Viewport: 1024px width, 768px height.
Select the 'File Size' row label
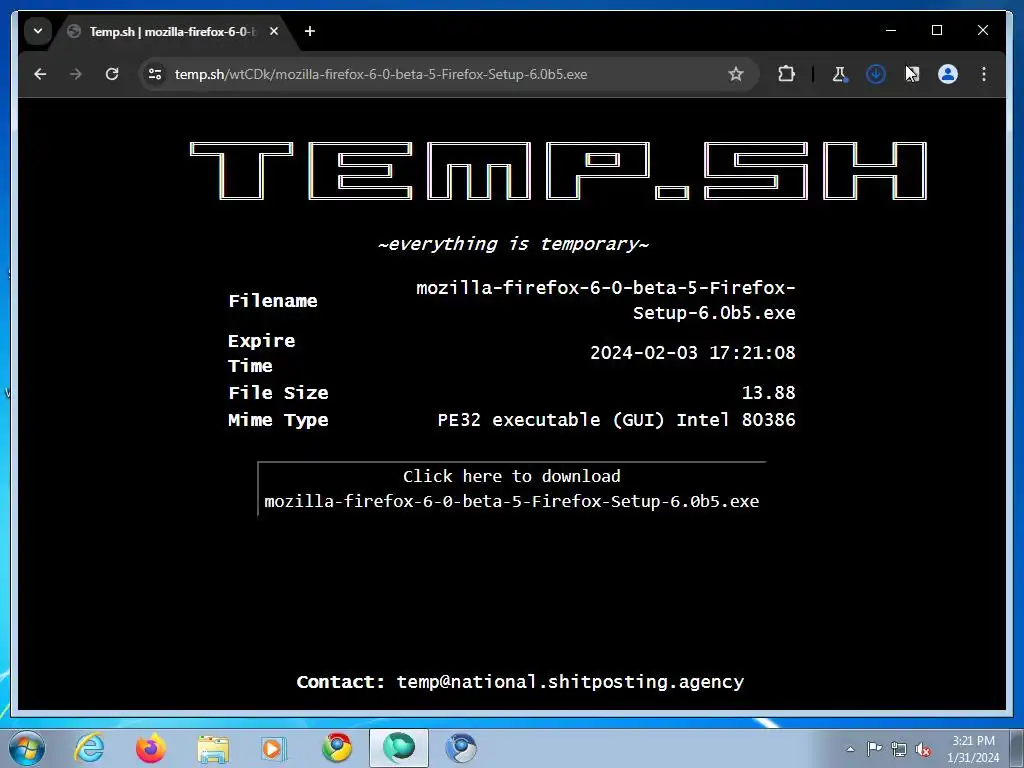click(278, 392)
